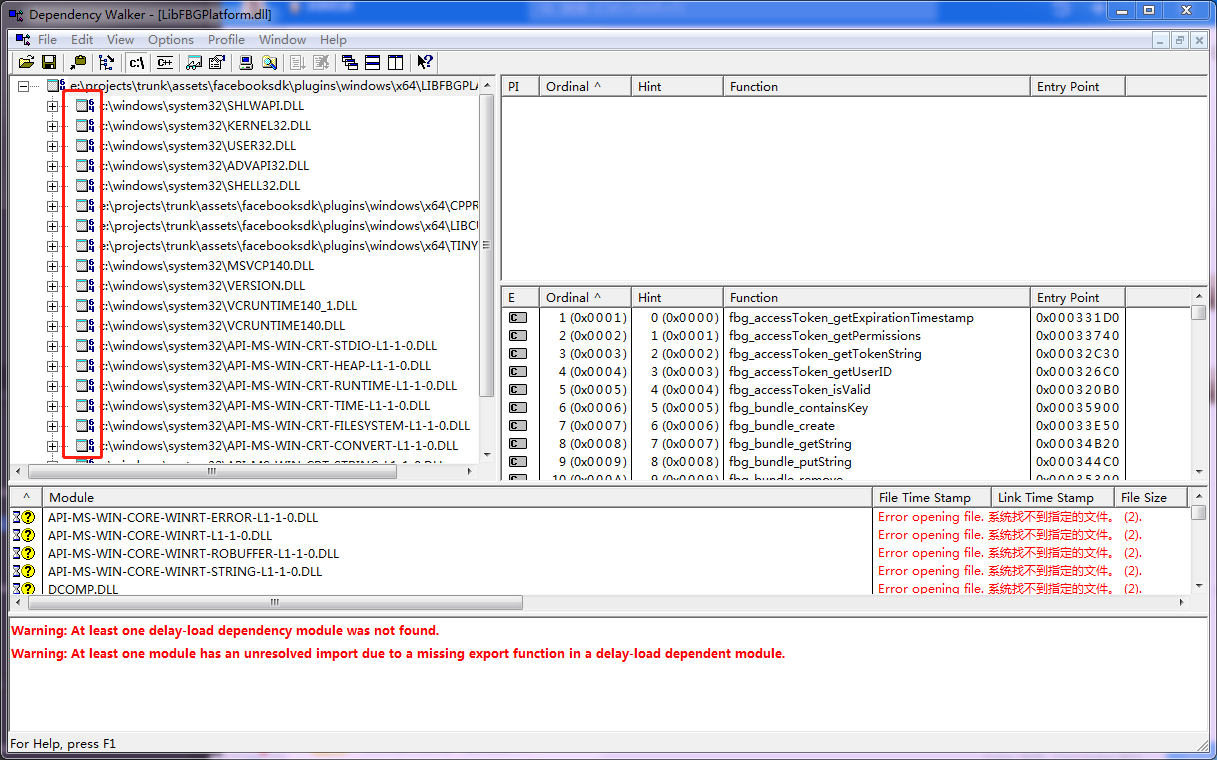
Task: Sort exports list by Entry Point column header
Action: point(1077,297)
